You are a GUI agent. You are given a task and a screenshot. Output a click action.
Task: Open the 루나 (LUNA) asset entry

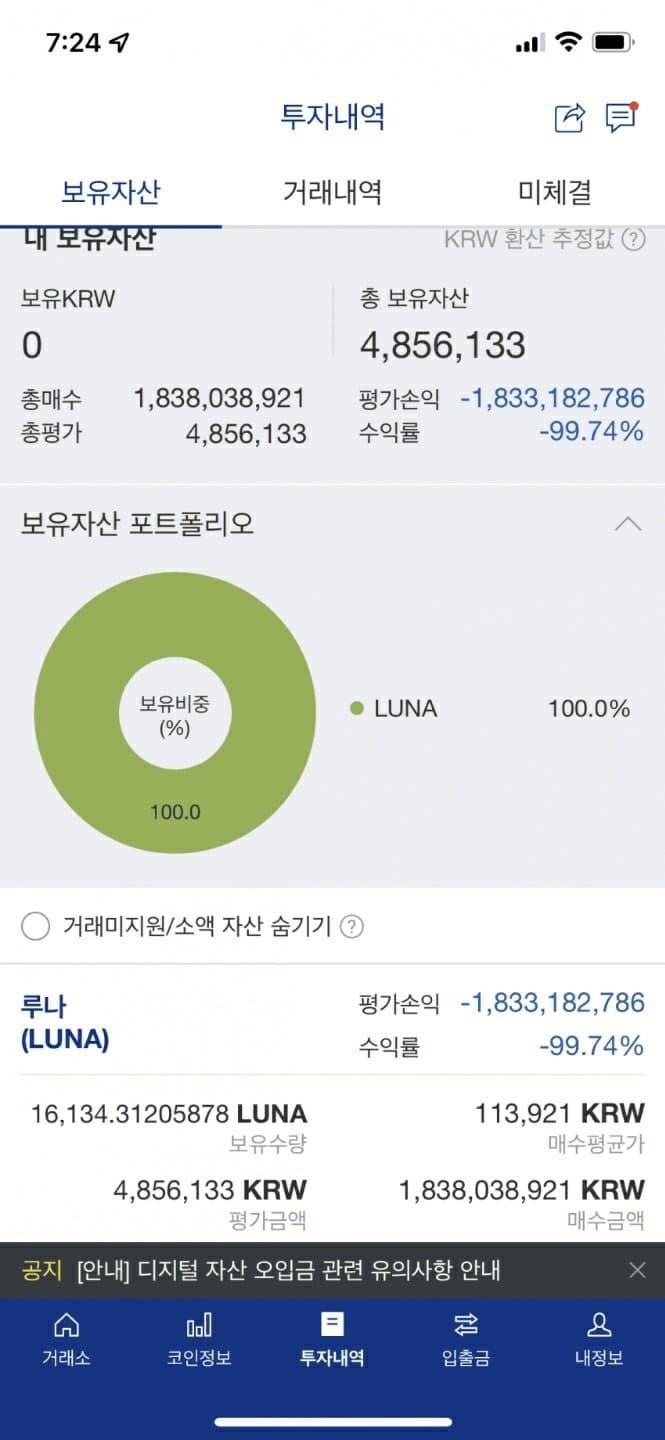coord(65,1022)
